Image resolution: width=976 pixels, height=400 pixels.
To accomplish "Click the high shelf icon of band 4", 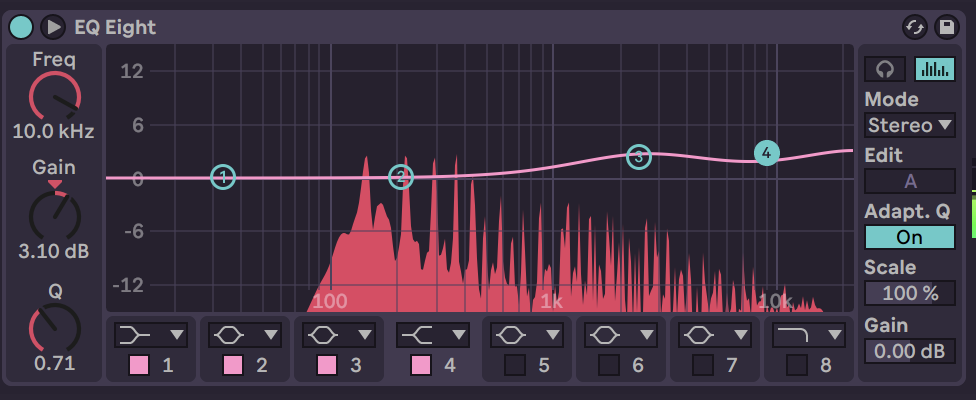I will click(416, 335).
